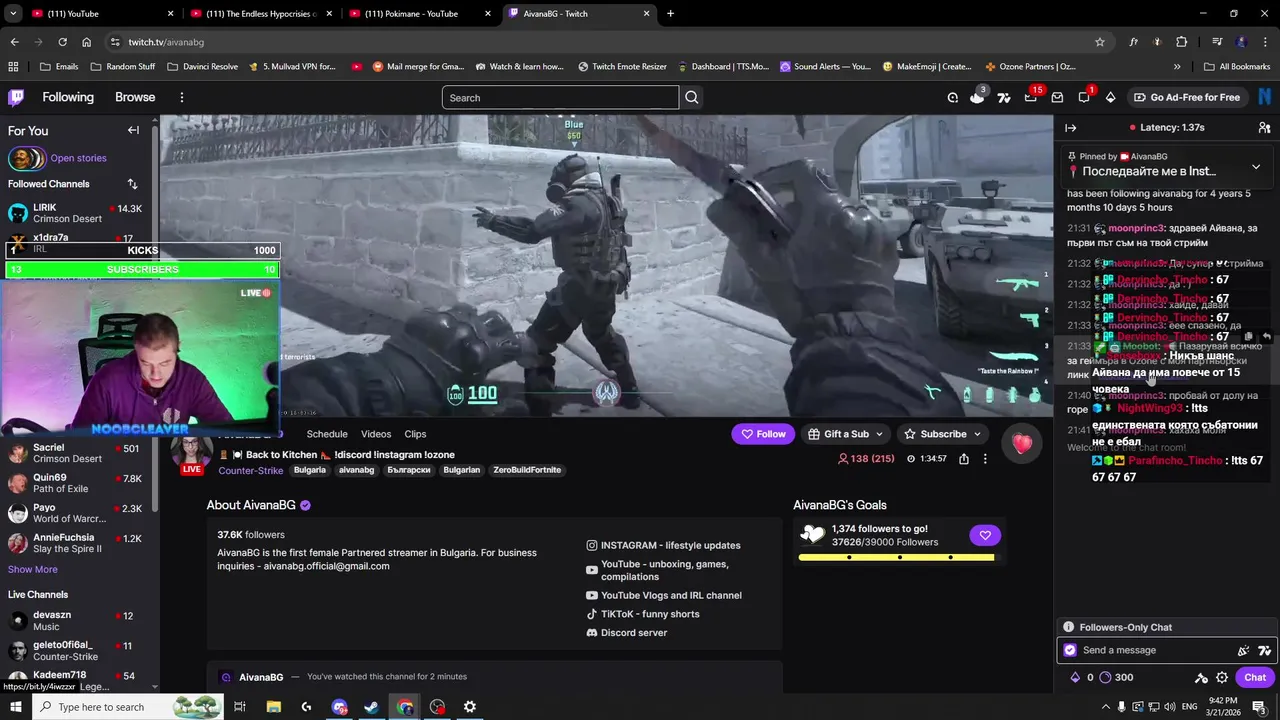Image resolution: width=1280 pixels, height=720 pixels.
Task: Open notifications inbox with 15 badge
Action: pyautogui.click(x=1031, y=97)
